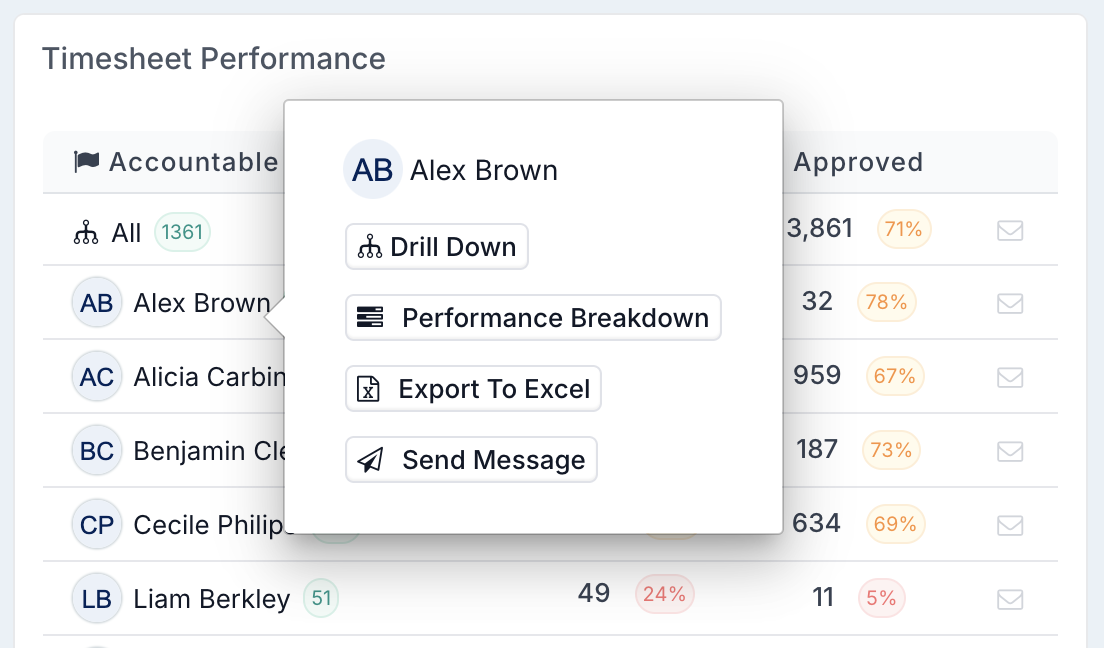The image size is (1104, 648).
Task: Open Cecile Philip's name entry
Action: (208, 525)
